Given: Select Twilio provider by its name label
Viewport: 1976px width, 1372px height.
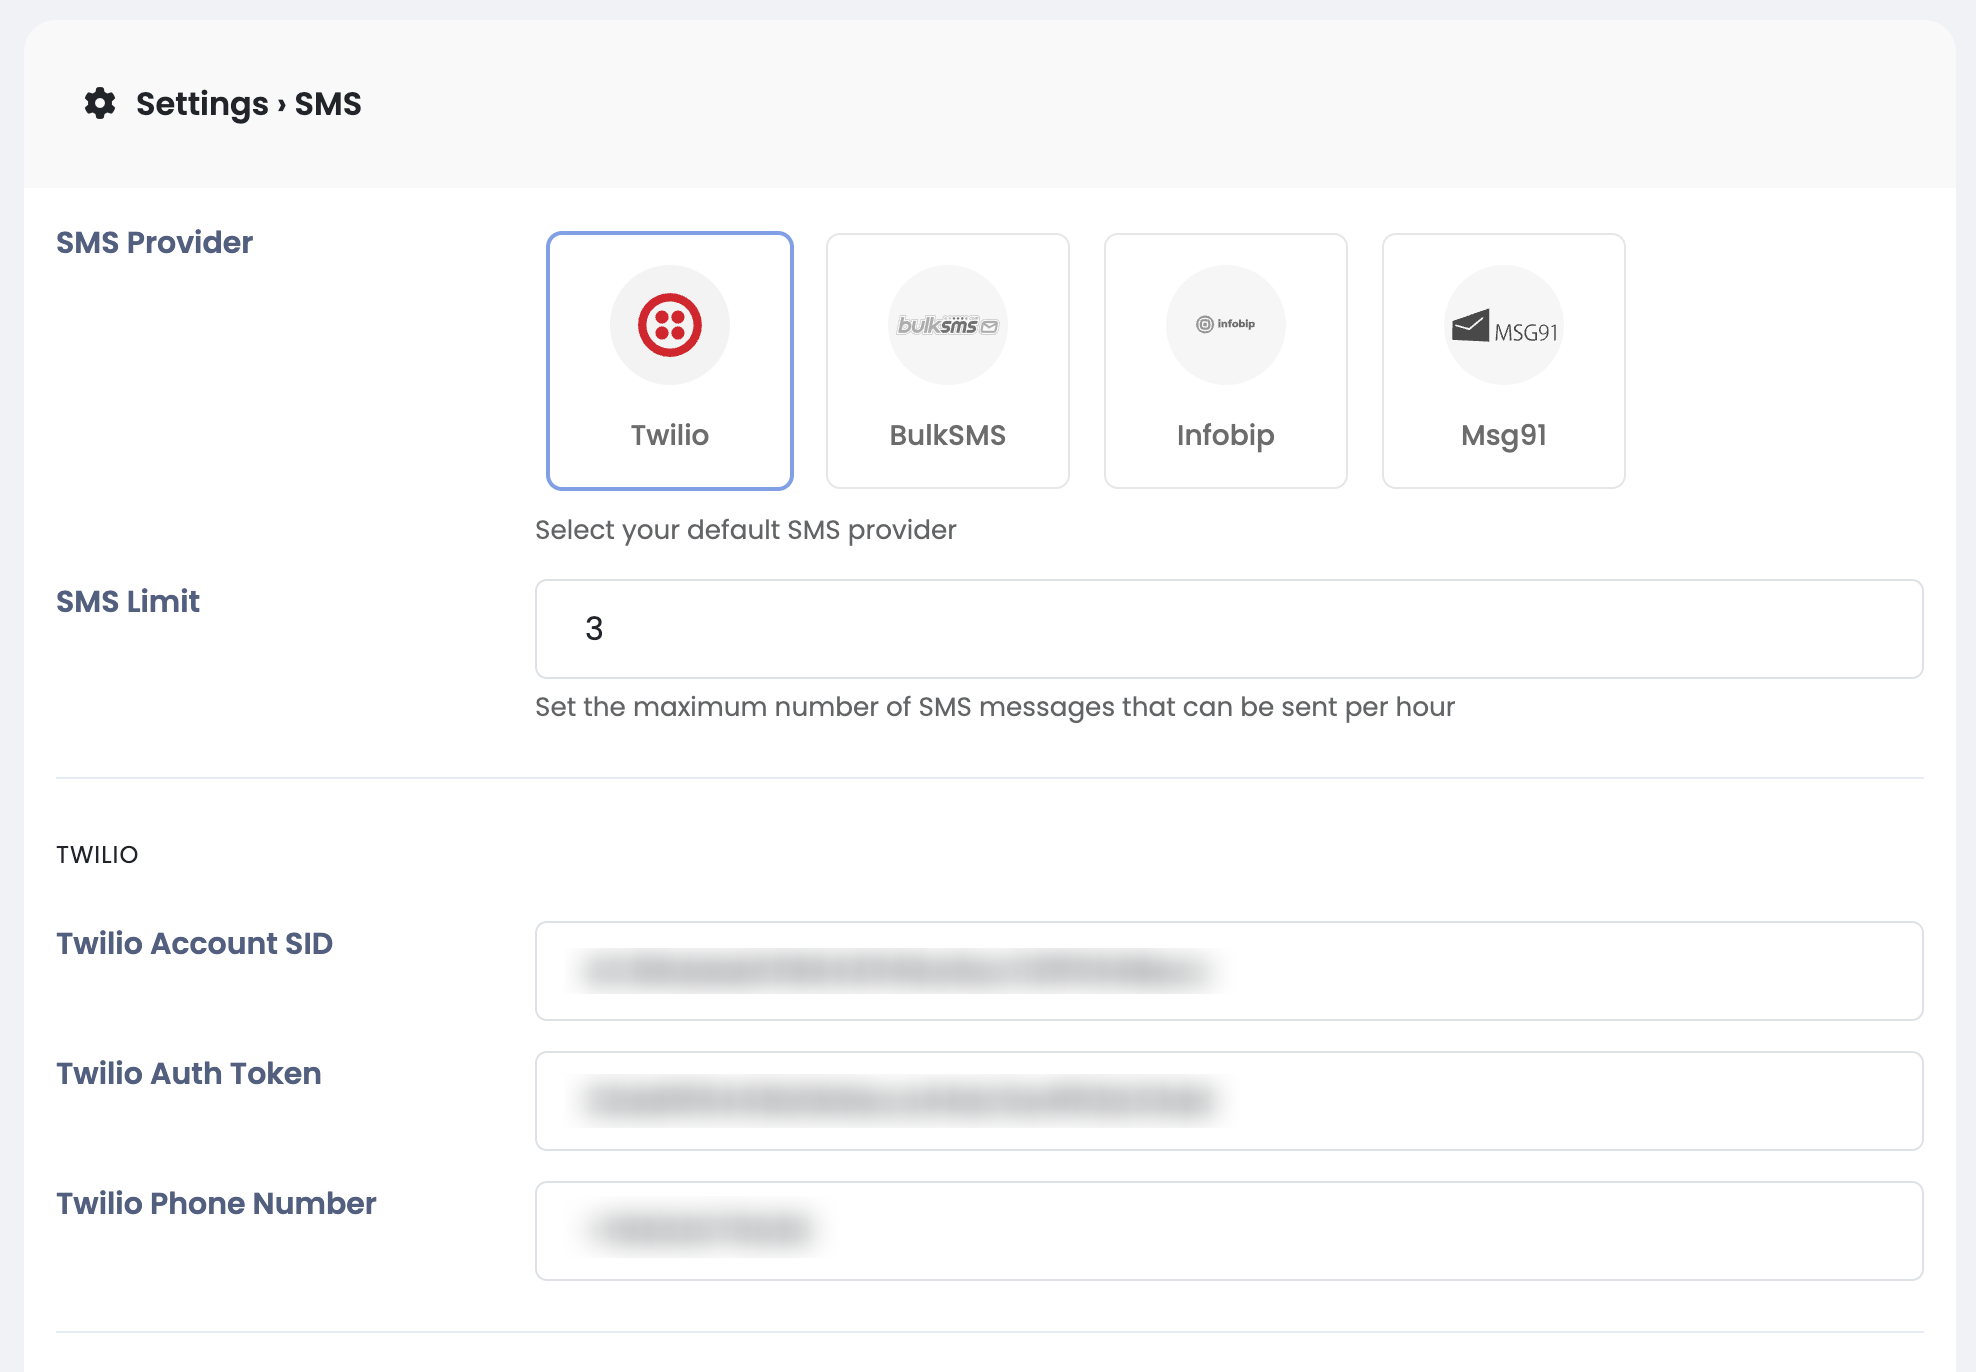Looking at the screenshot, I should [x=669, y=435].
